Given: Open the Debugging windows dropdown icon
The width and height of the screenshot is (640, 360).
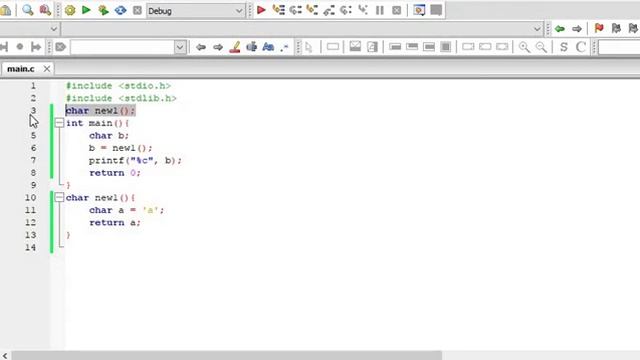Looking at the screenshot, I should click(419, 10).
